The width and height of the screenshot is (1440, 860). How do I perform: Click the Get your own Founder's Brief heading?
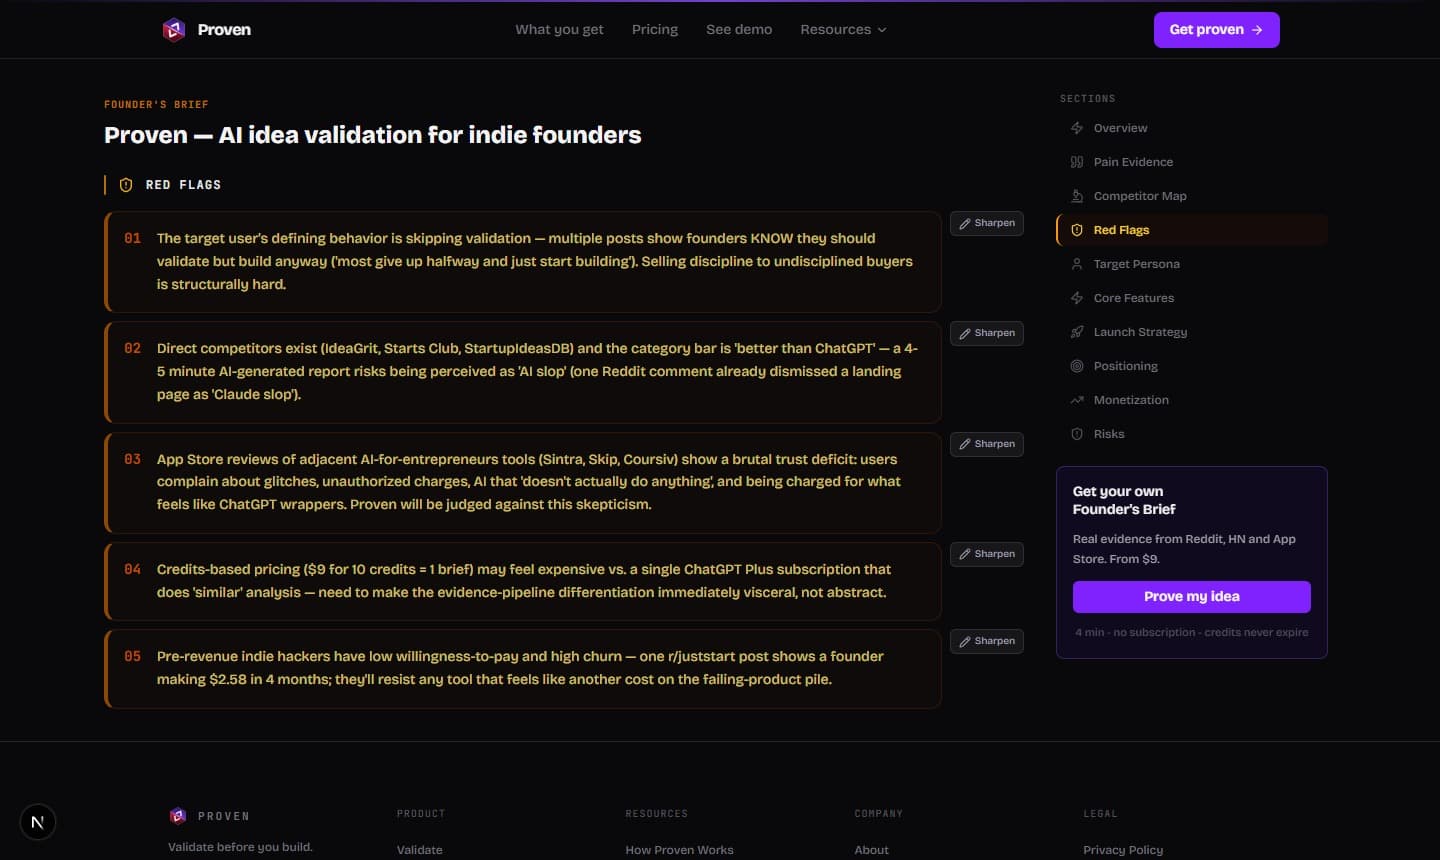(x=1124, y=500)
